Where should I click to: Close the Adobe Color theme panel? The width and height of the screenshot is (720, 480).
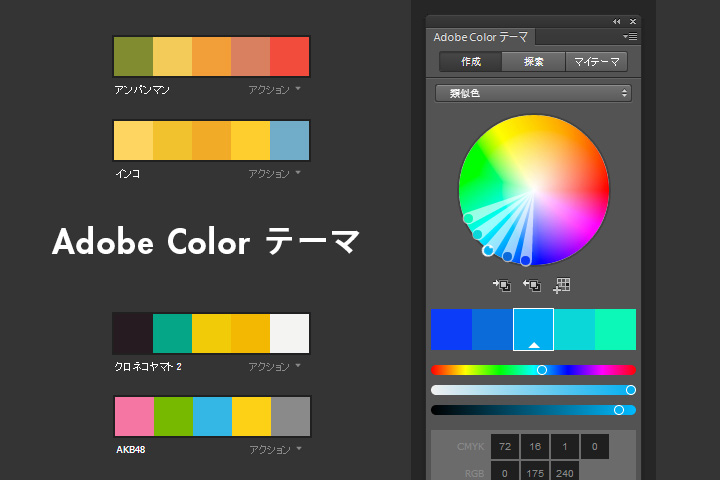633,22
